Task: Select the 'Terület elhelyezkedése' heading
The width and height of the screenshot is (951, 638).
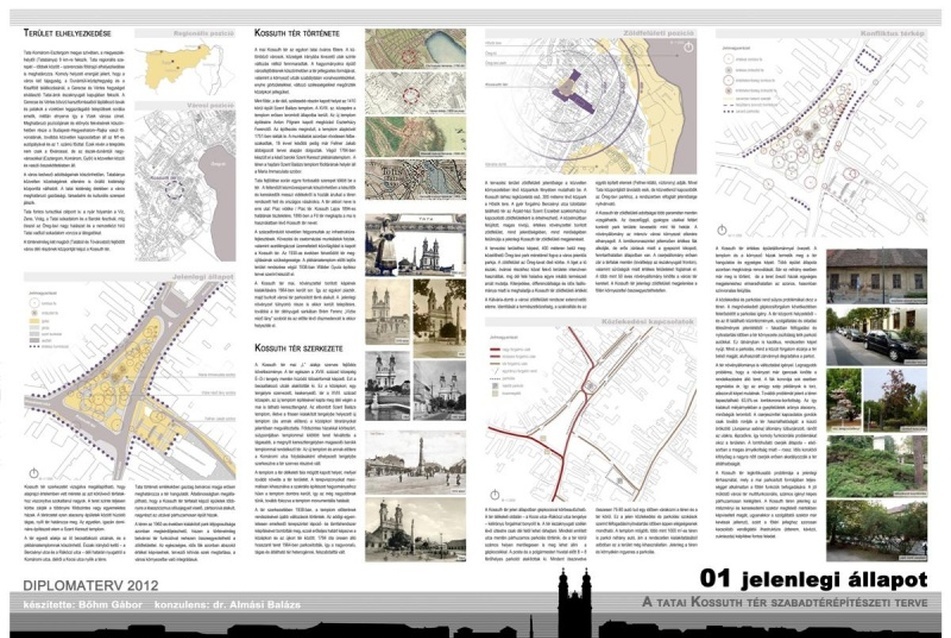Action: (67, 33)
